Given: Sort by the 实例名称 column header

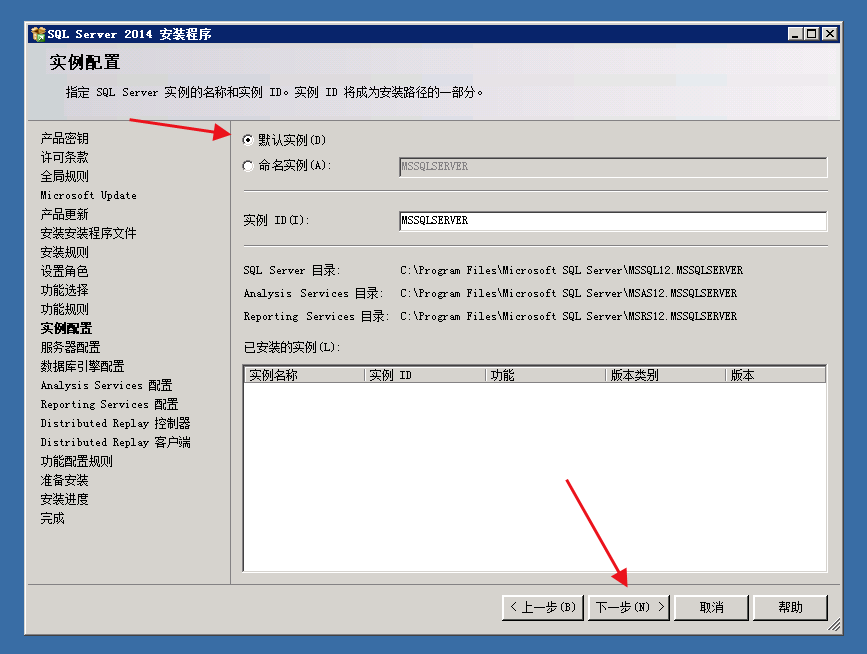Looking at the screenshot, I should (x=304, y=376).
